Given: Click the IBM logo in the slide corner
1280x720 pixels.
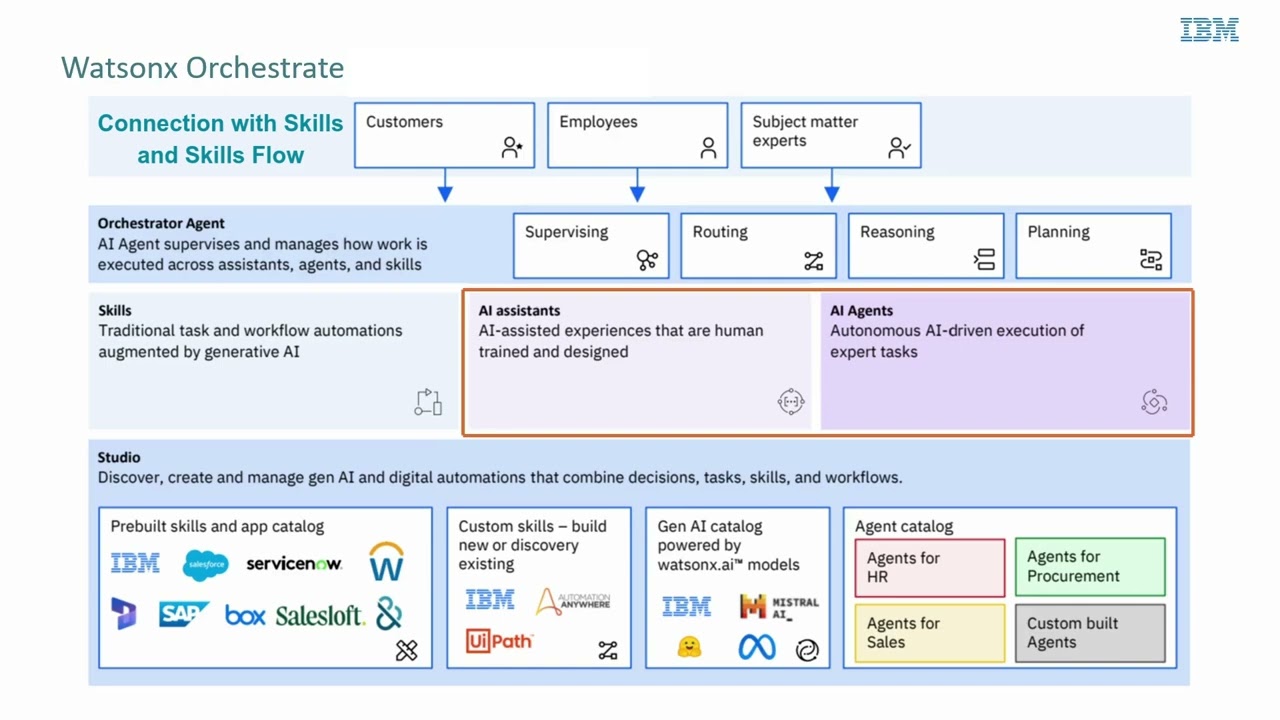Looking at the screenshot, I should pyautogui.click(x=1209, y=30).
